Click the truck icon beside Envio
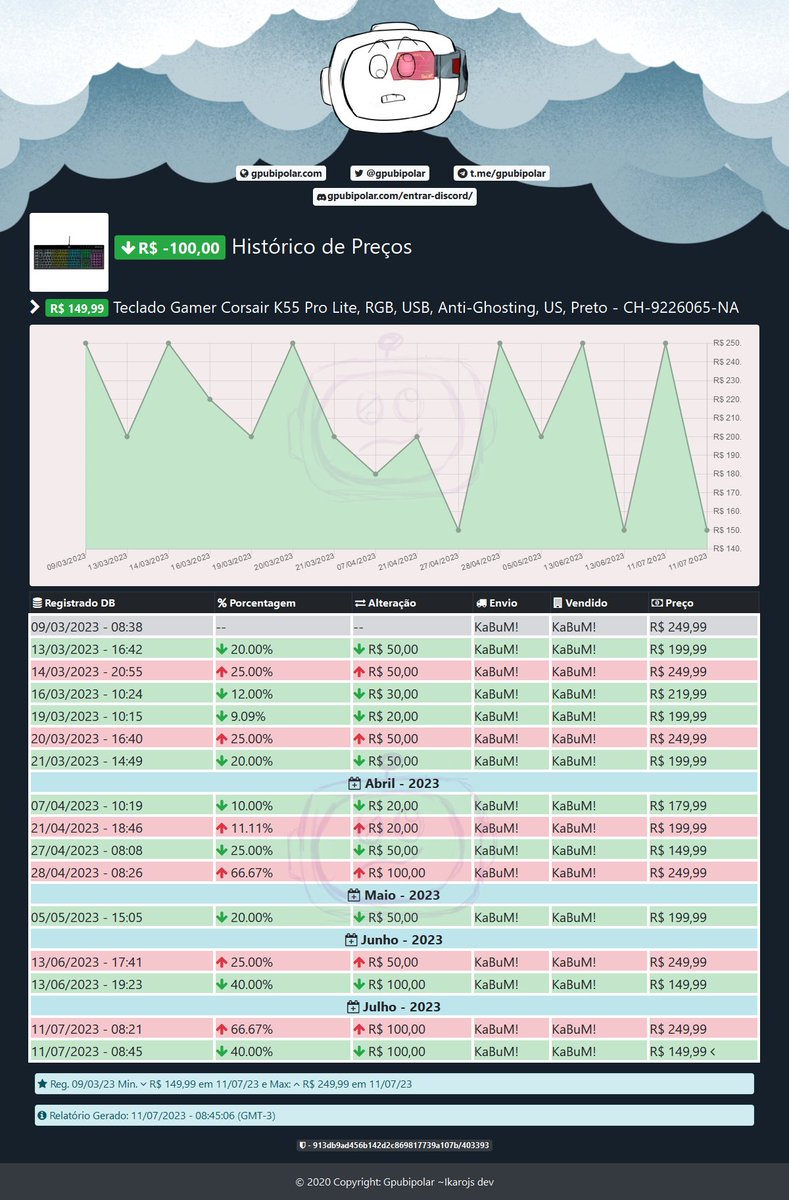Viewport: 789px width, 1200px height. click(481, 603)
